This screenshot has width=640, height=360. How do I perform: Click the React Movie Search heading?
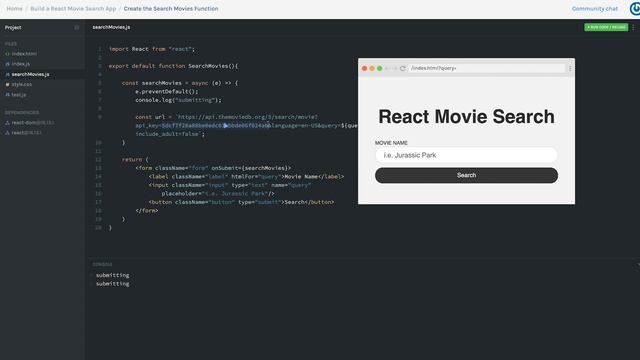point(466,117)
